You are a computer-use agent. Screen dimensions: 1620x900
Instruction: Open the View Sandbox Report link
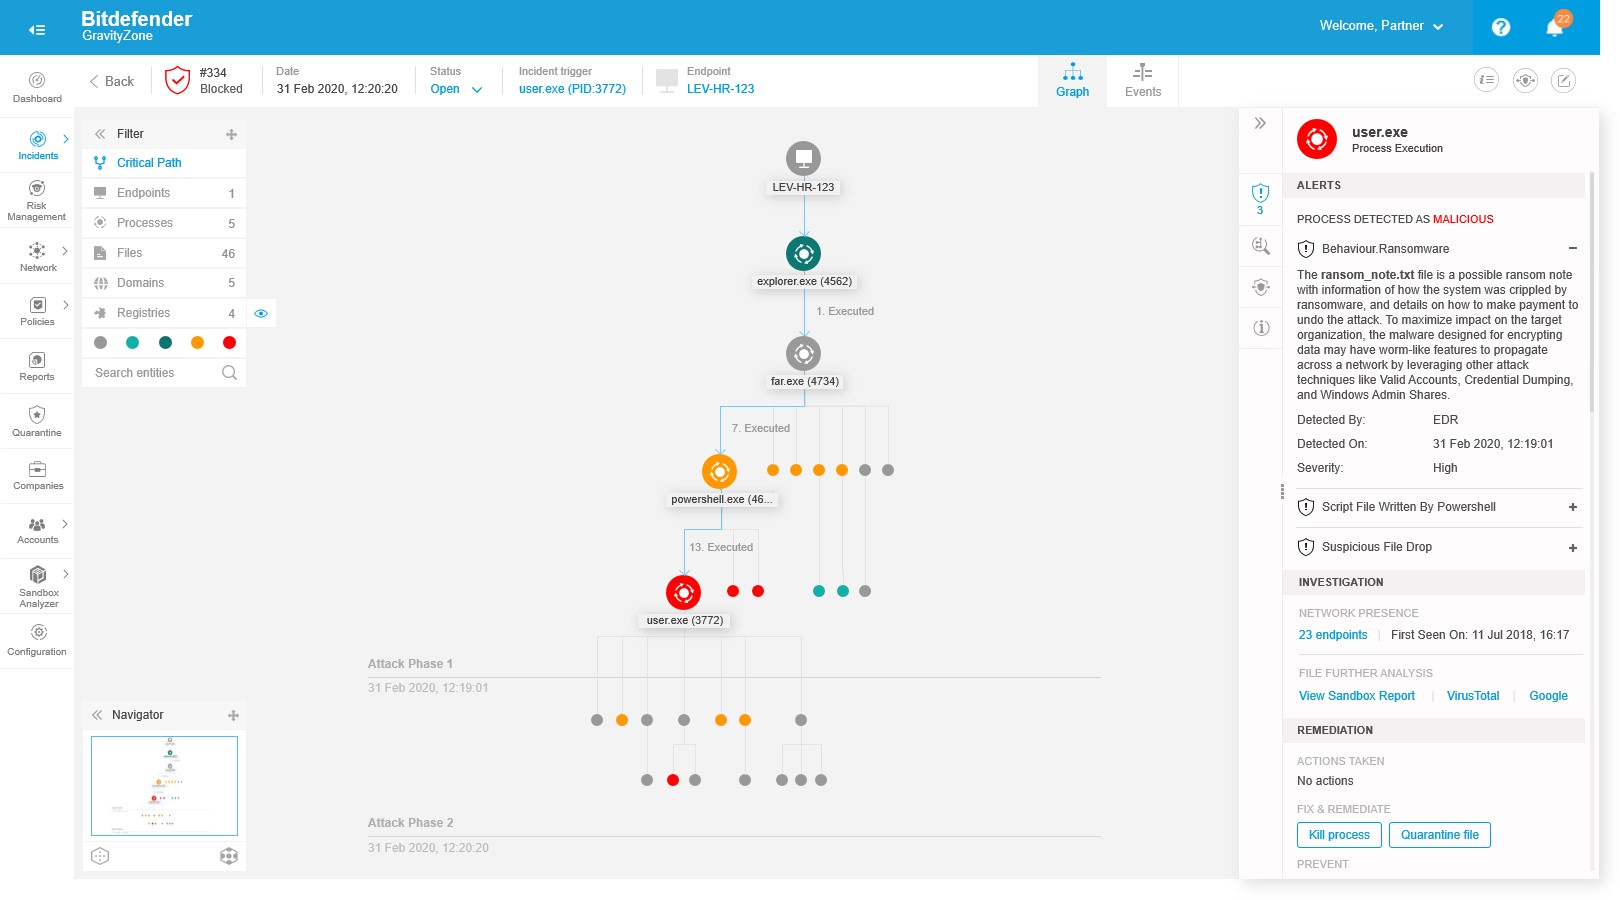click(x=1356, y=696)
